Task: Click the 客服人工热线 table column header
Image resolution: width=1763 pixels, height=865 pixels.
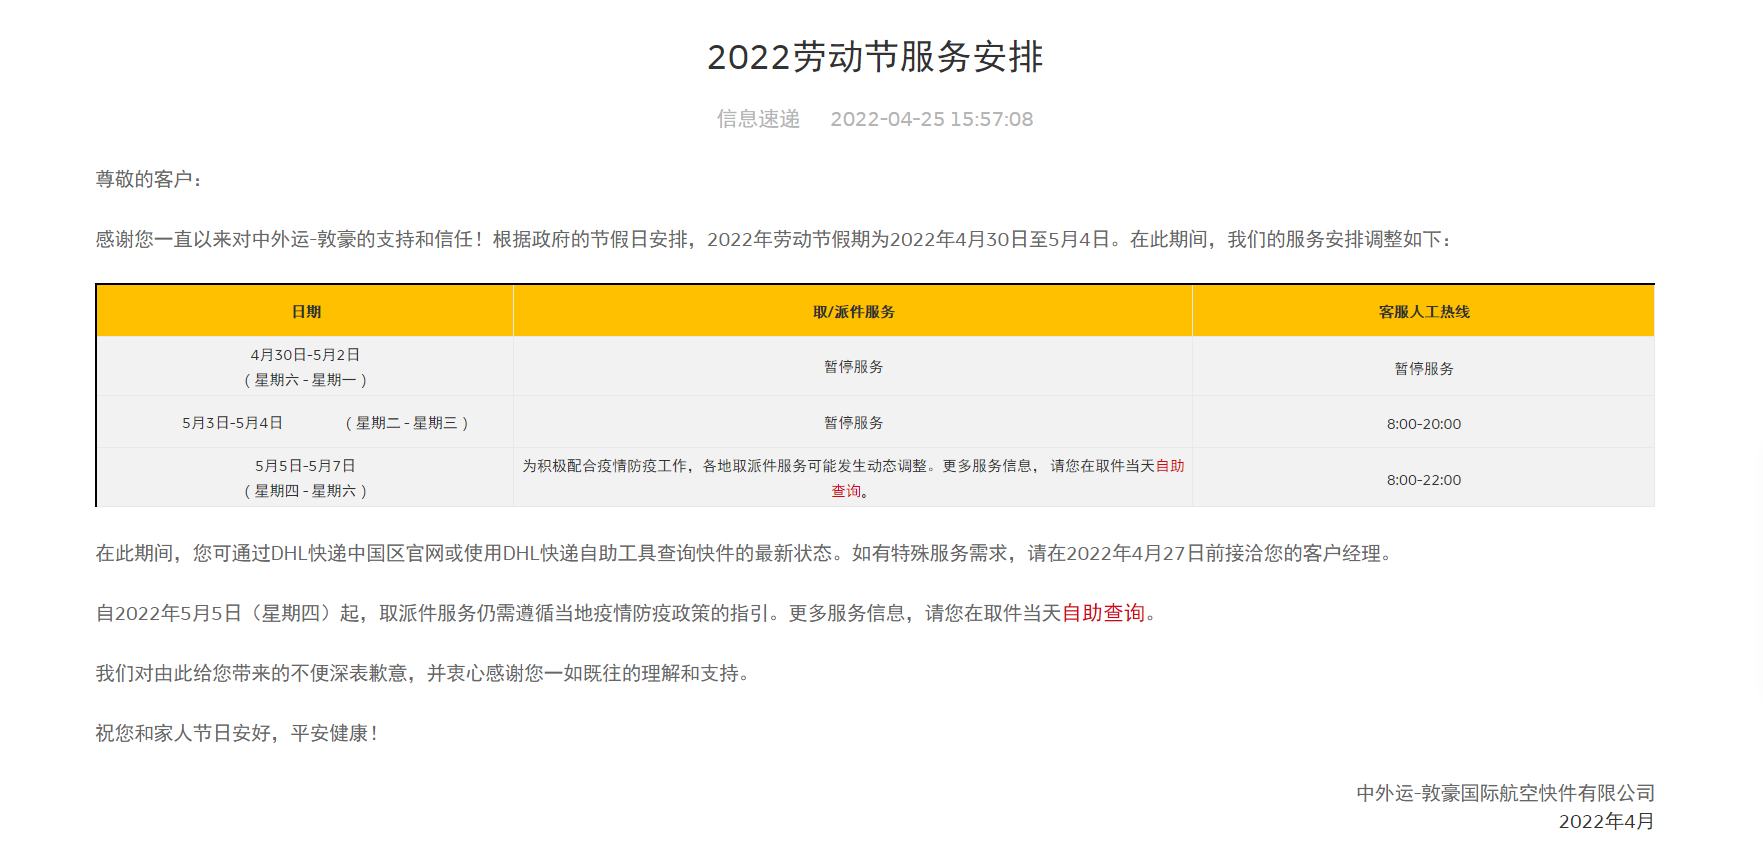Action: click(1424, 312)
